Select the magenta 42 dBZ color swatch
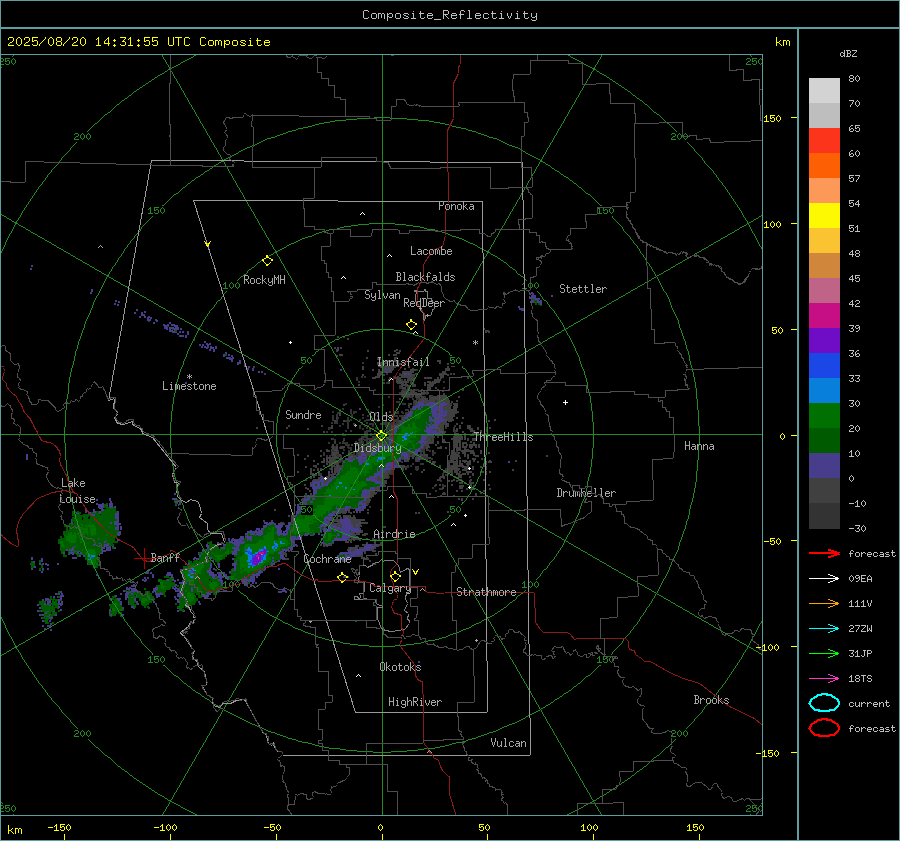 click(x=824, y=315)
